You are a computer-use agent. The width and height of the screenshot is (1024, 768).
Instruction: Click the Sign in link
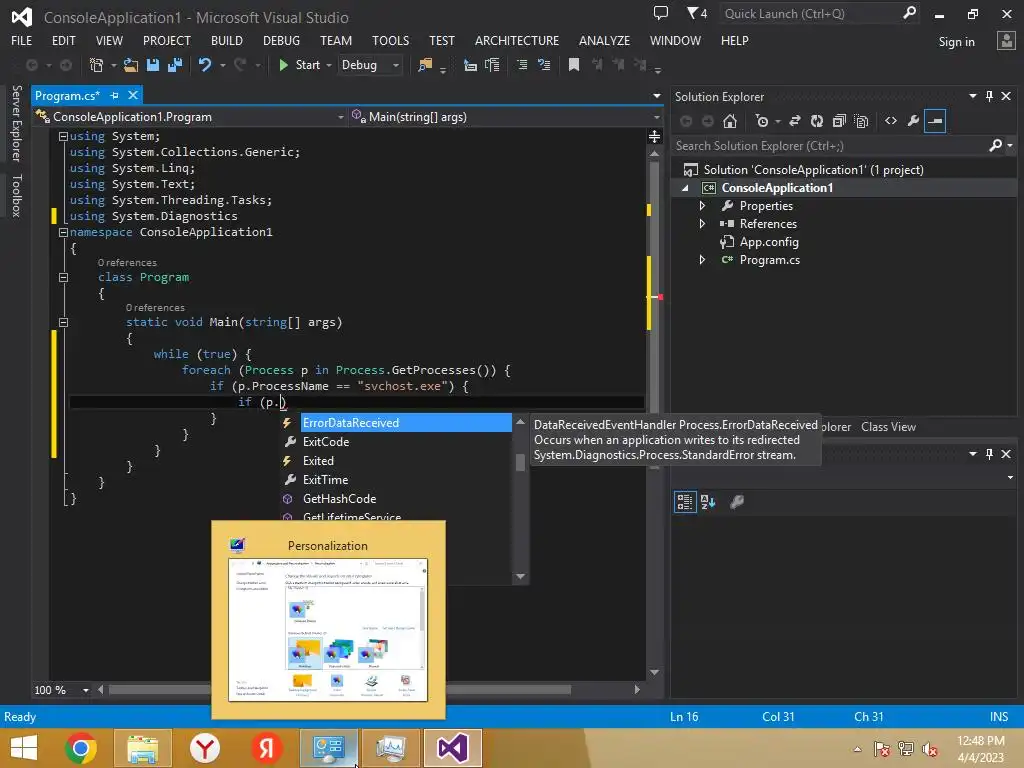point(956,42)
